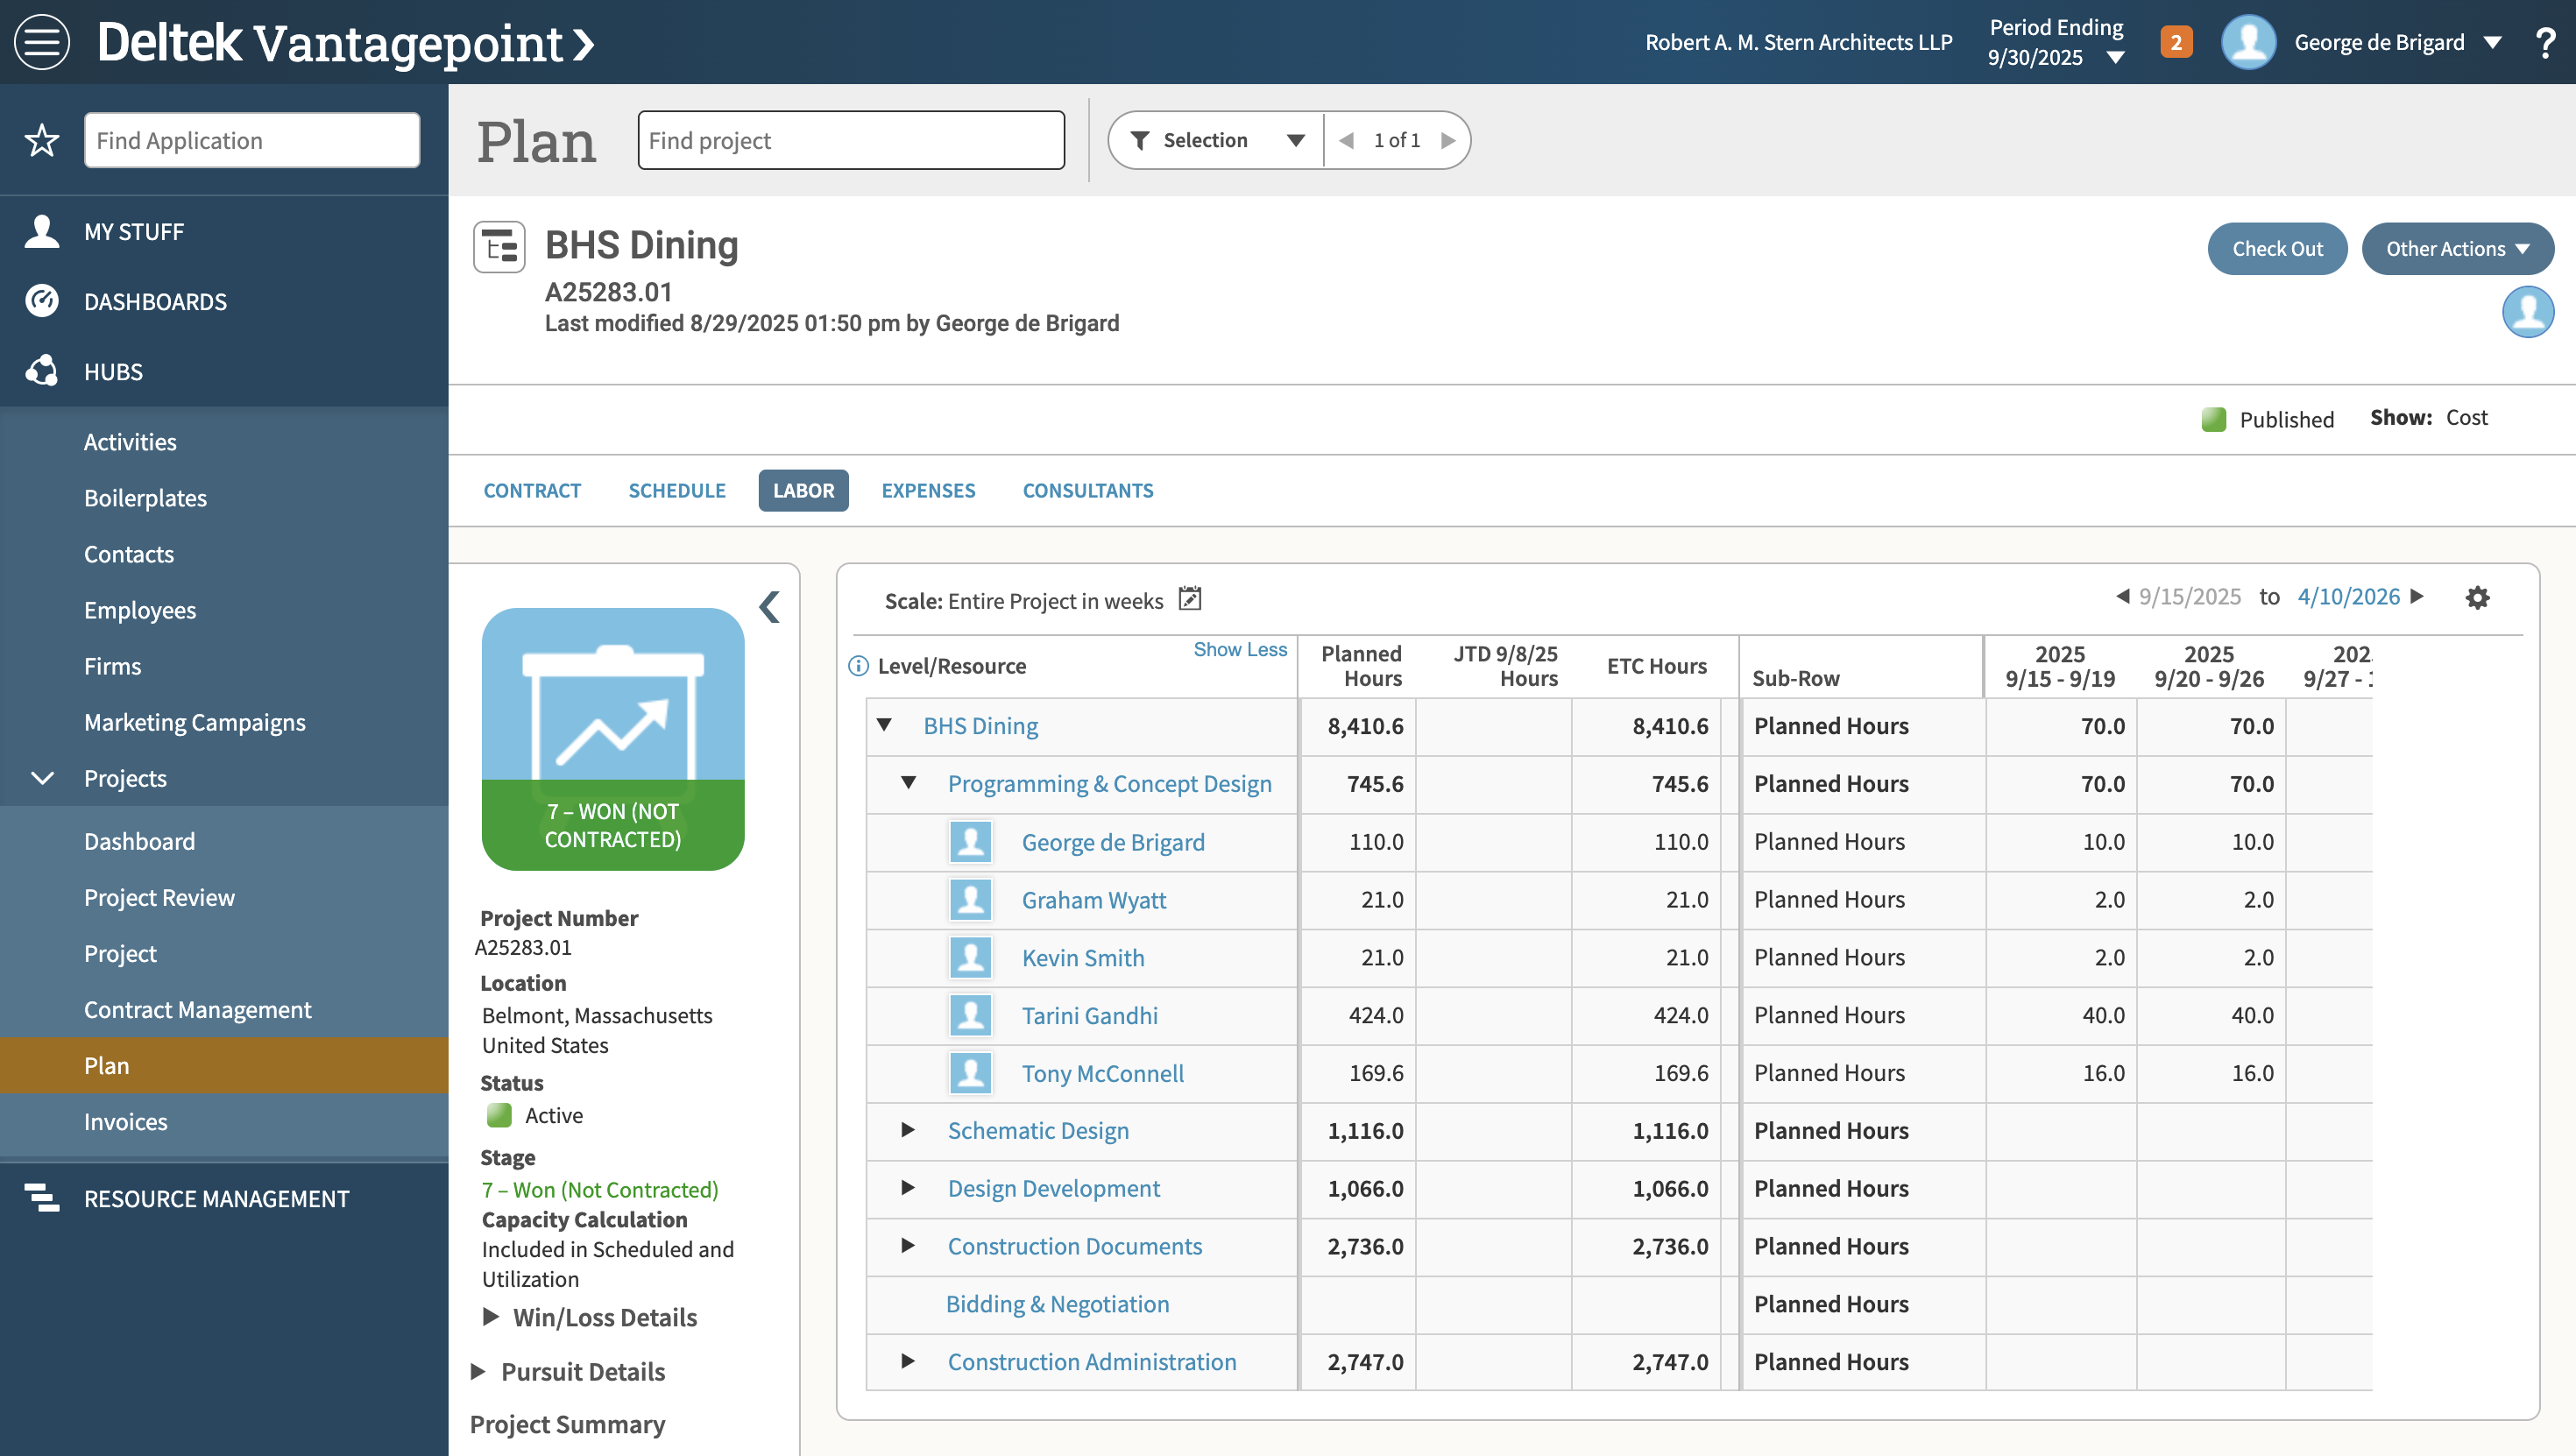The height and width of the screenshot is (1456, 2576).
Task: Open the hamburger navigation menu icon
Action: click(42, 42)
